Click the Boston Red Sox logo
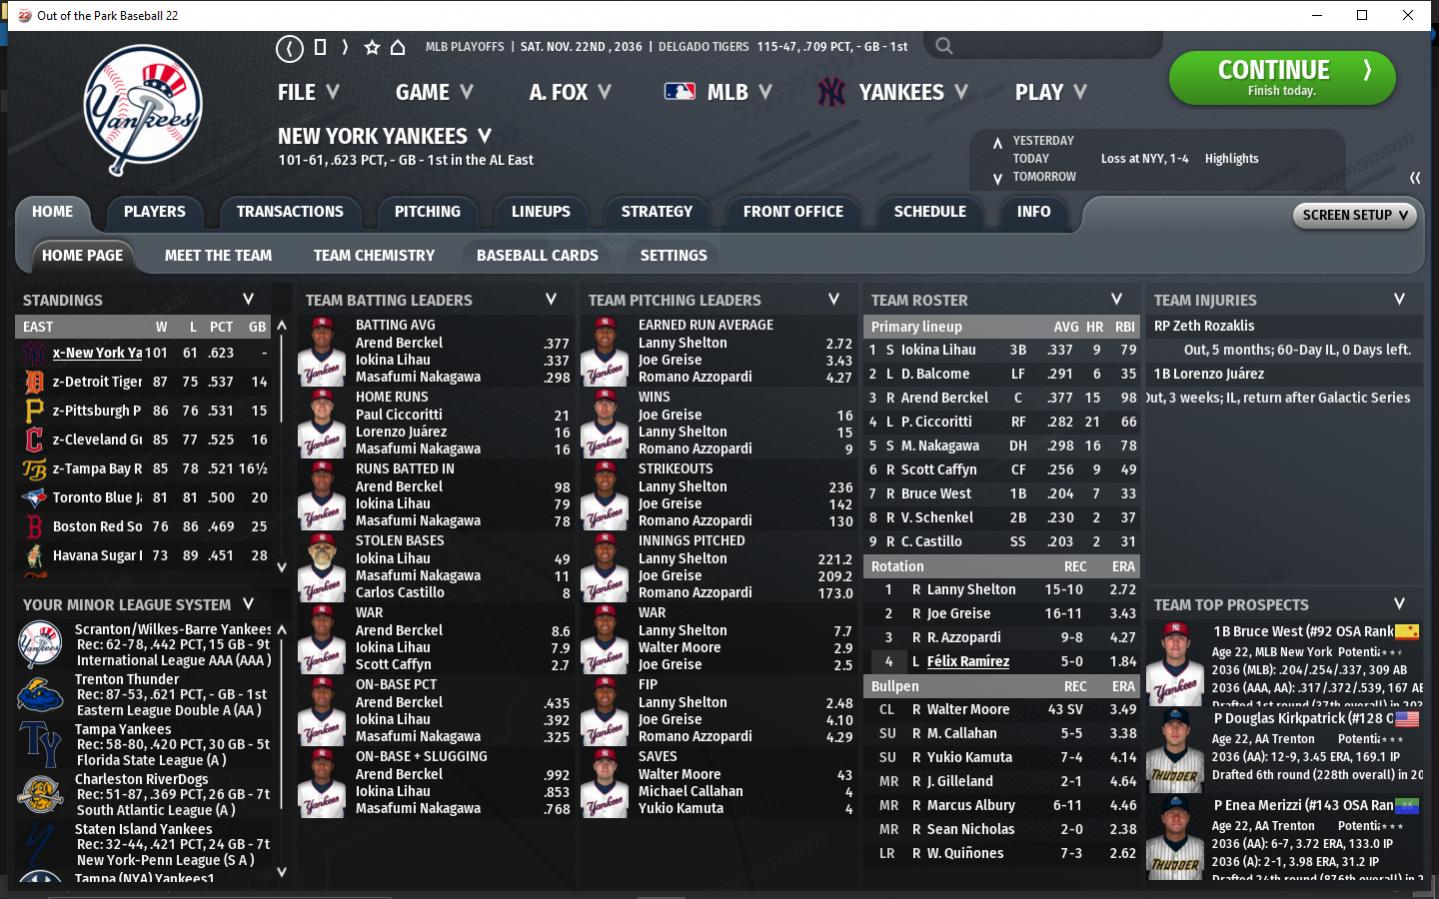 pos(34,527)
